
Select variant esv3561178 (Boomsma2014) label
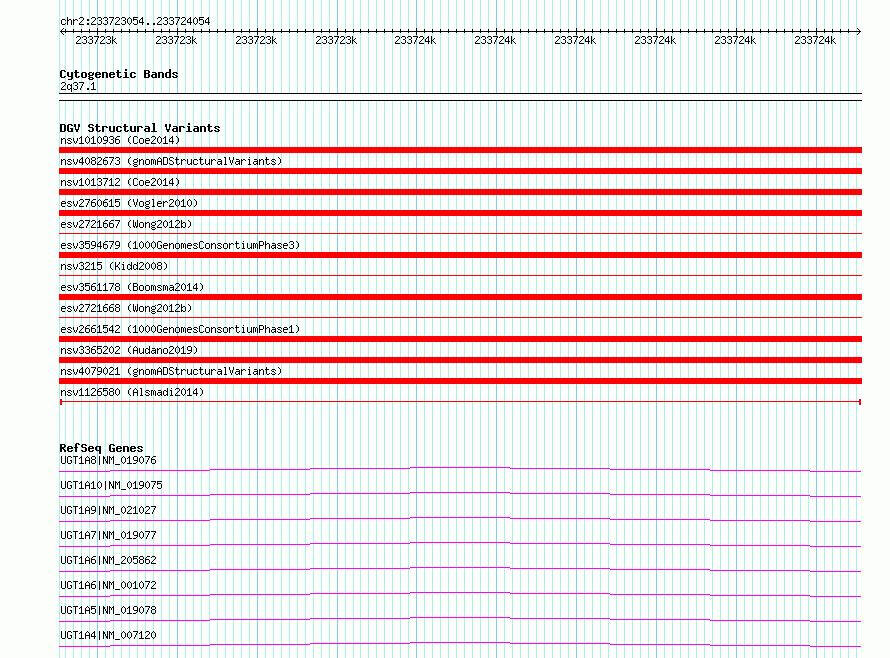click(132, 287)
